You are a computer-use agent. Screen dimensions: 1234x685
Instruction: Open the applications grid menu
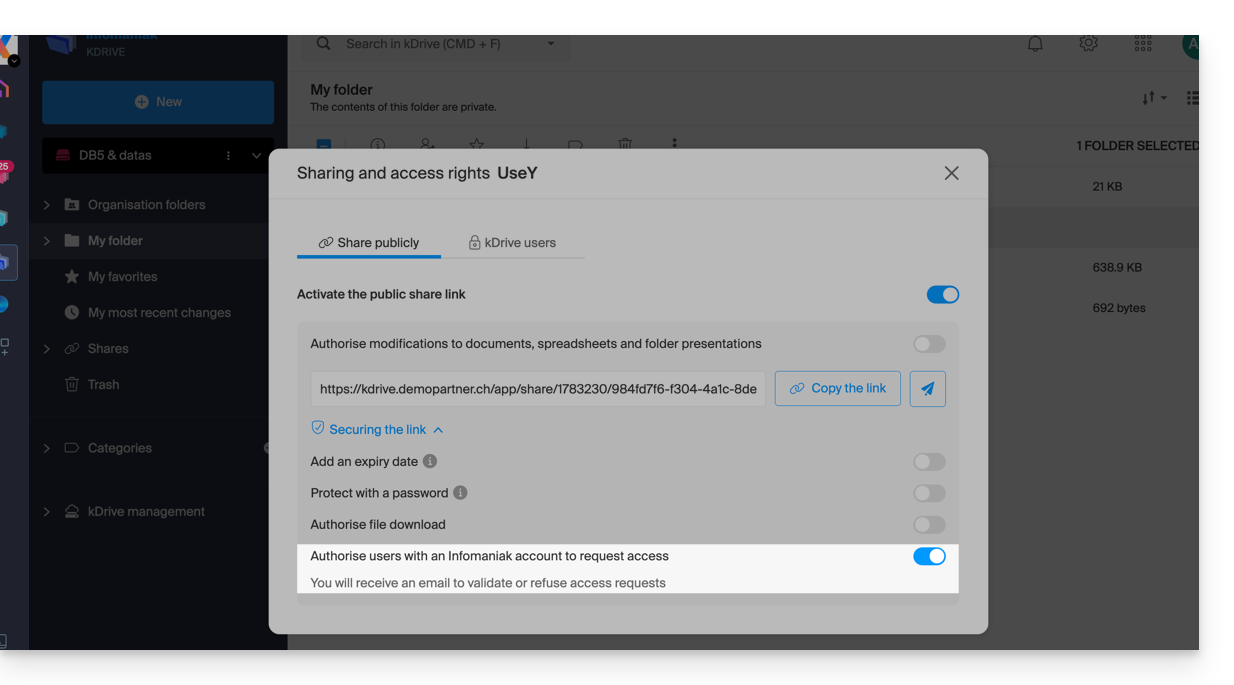pyautogui.click(x=1143, y=44)
